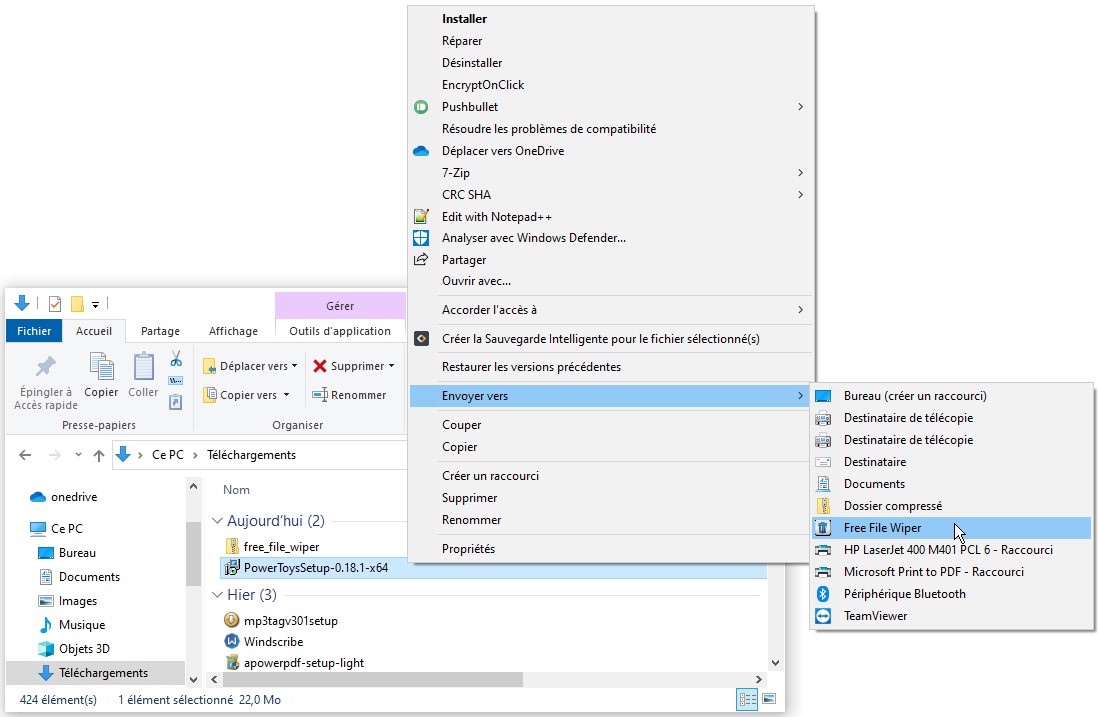Screen dimensions: 1098x717
Task: Click the Free File Wiper trash icon
Action: click(x=823, y=528)
